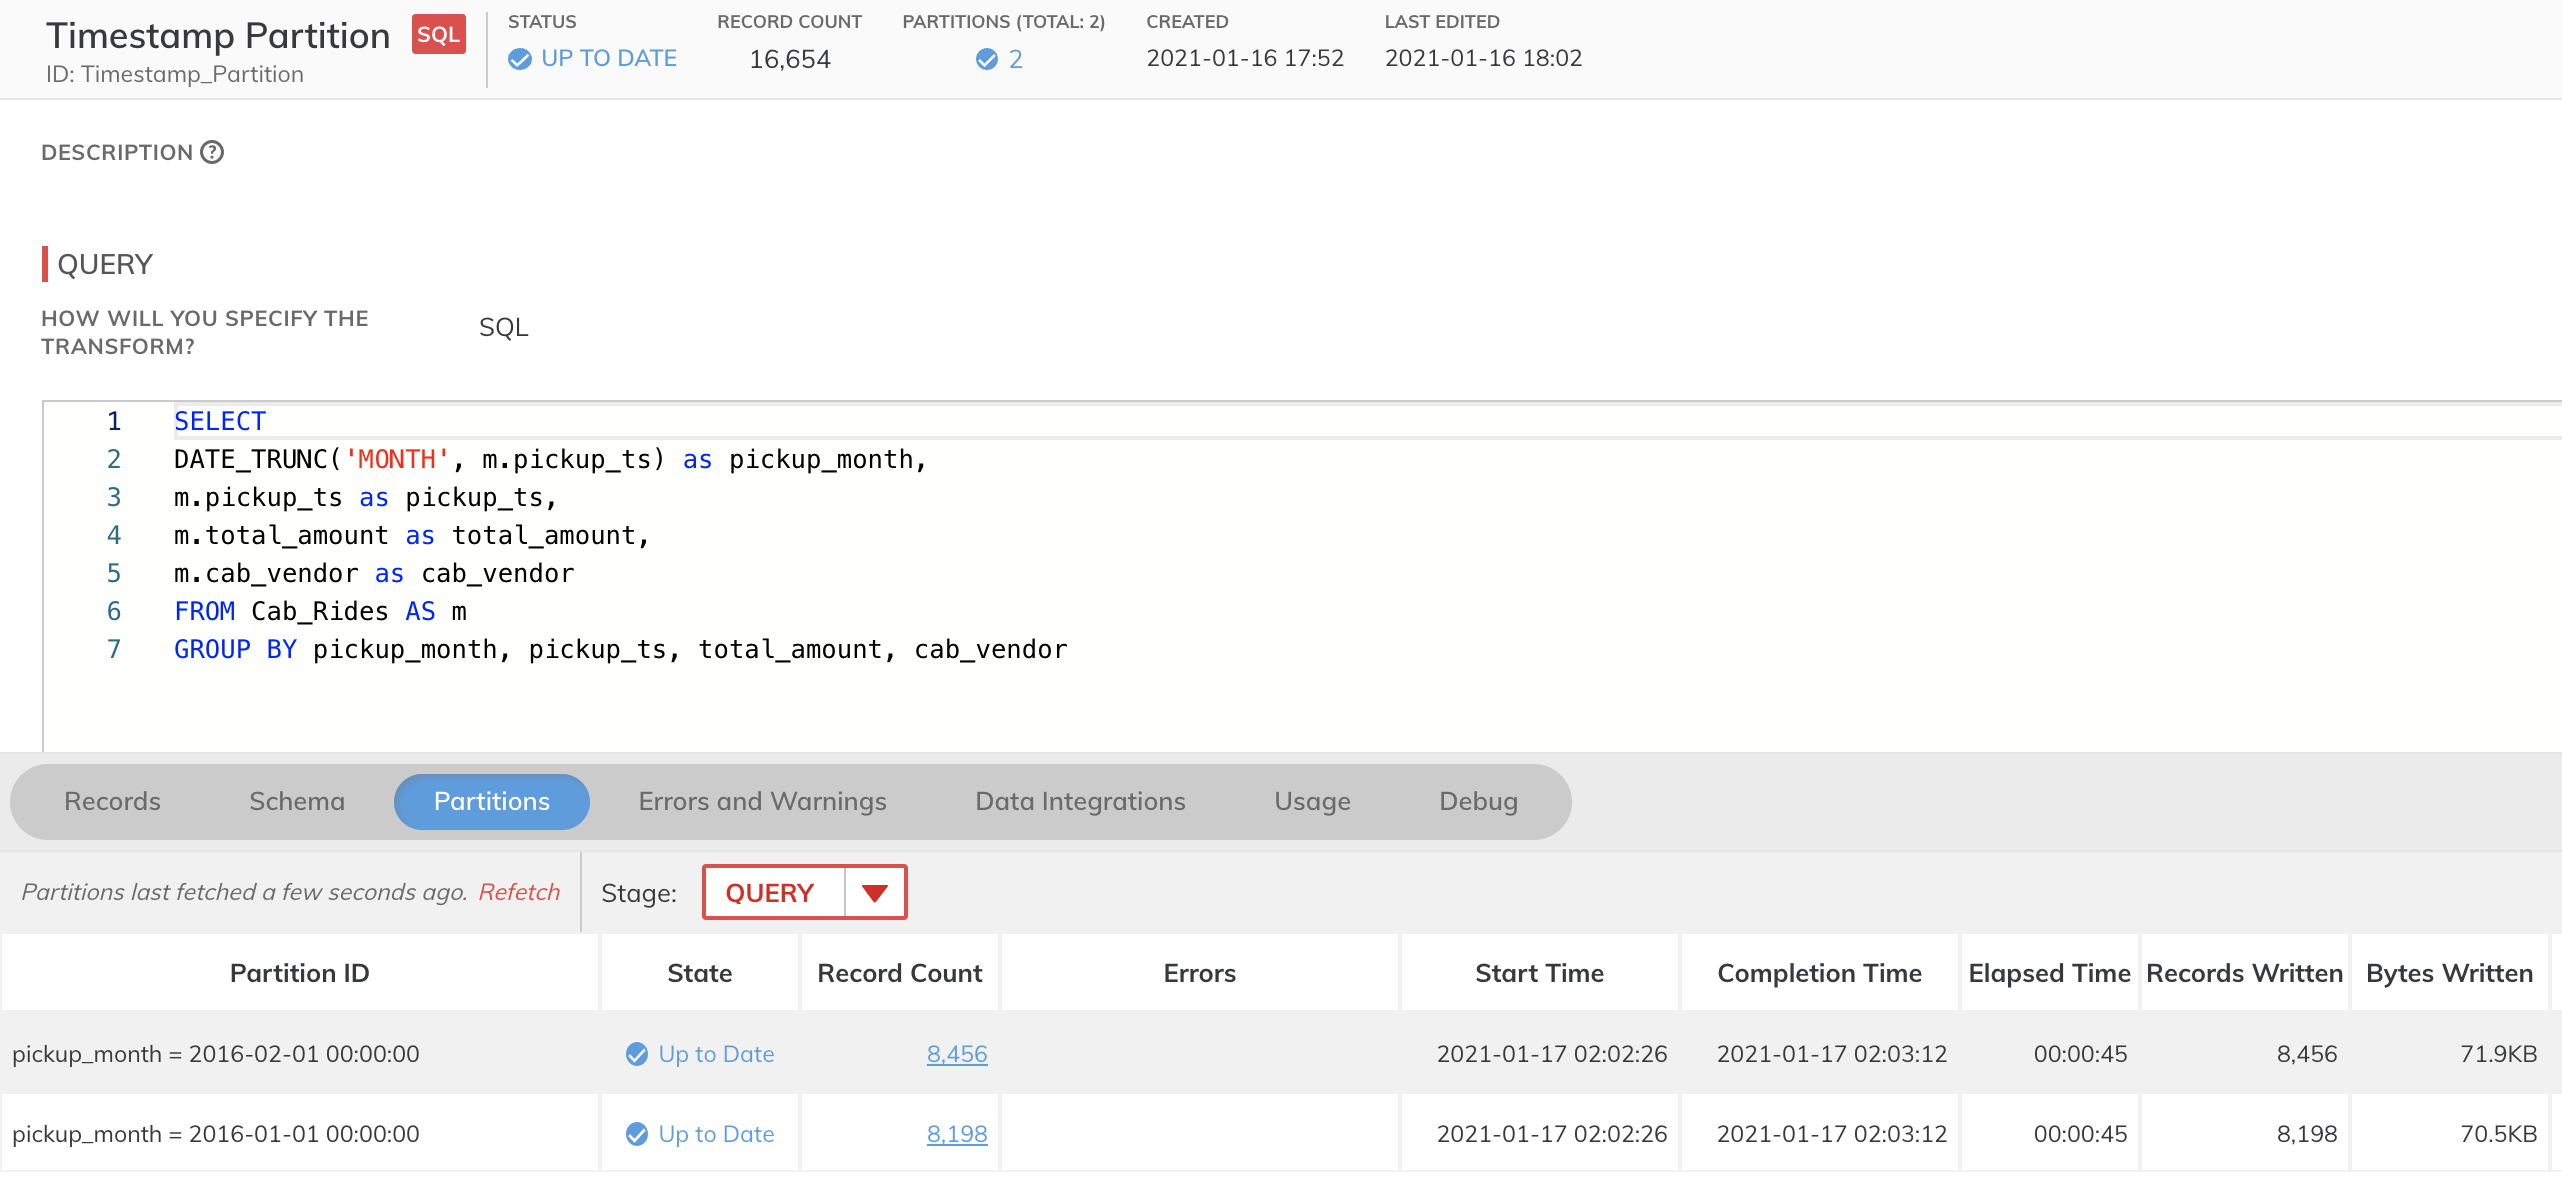The height and width of the screenshot is (1200, 2562).
Task: Click the description help question-mark icon
Action: (x=212, y=152)
